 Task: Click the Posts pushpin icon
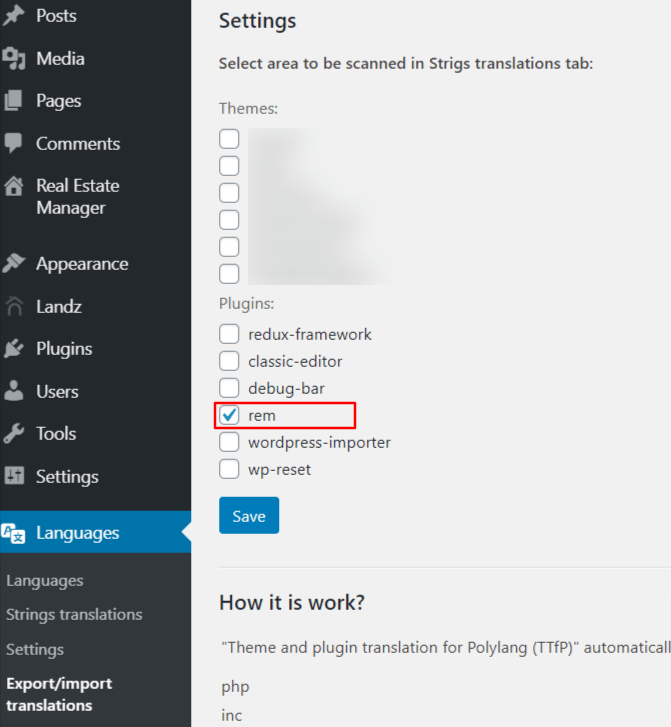(13, 15)
